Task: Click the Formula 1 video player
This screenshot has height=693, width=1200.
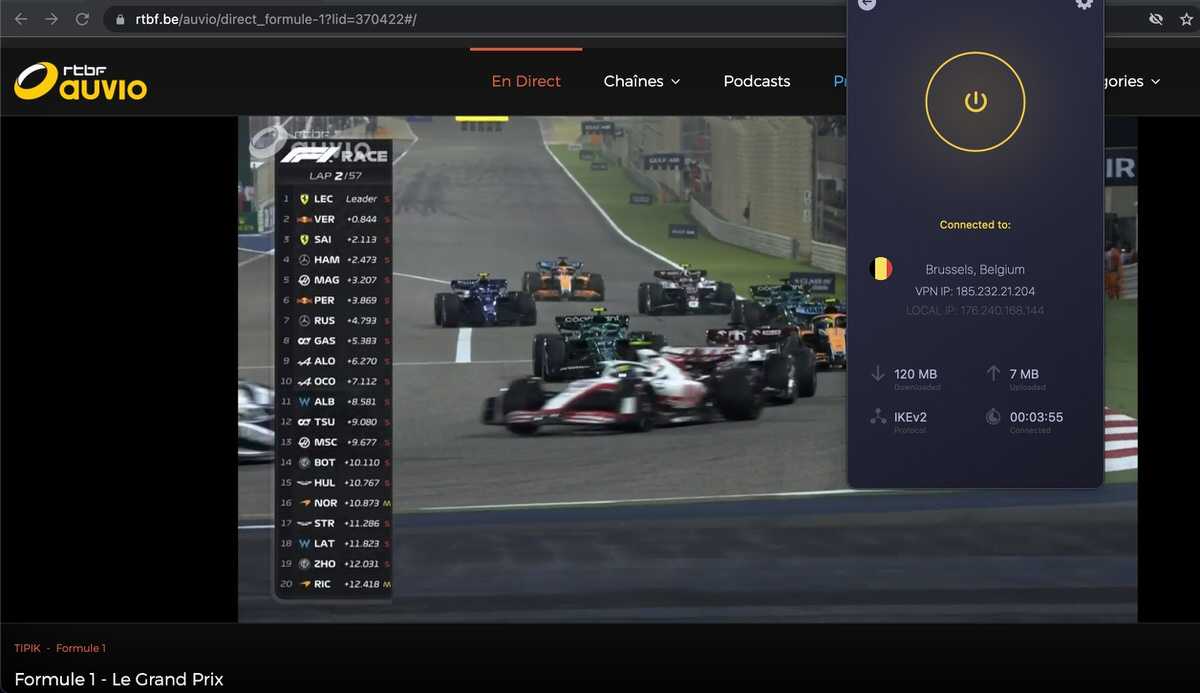Action: [687, 369]
